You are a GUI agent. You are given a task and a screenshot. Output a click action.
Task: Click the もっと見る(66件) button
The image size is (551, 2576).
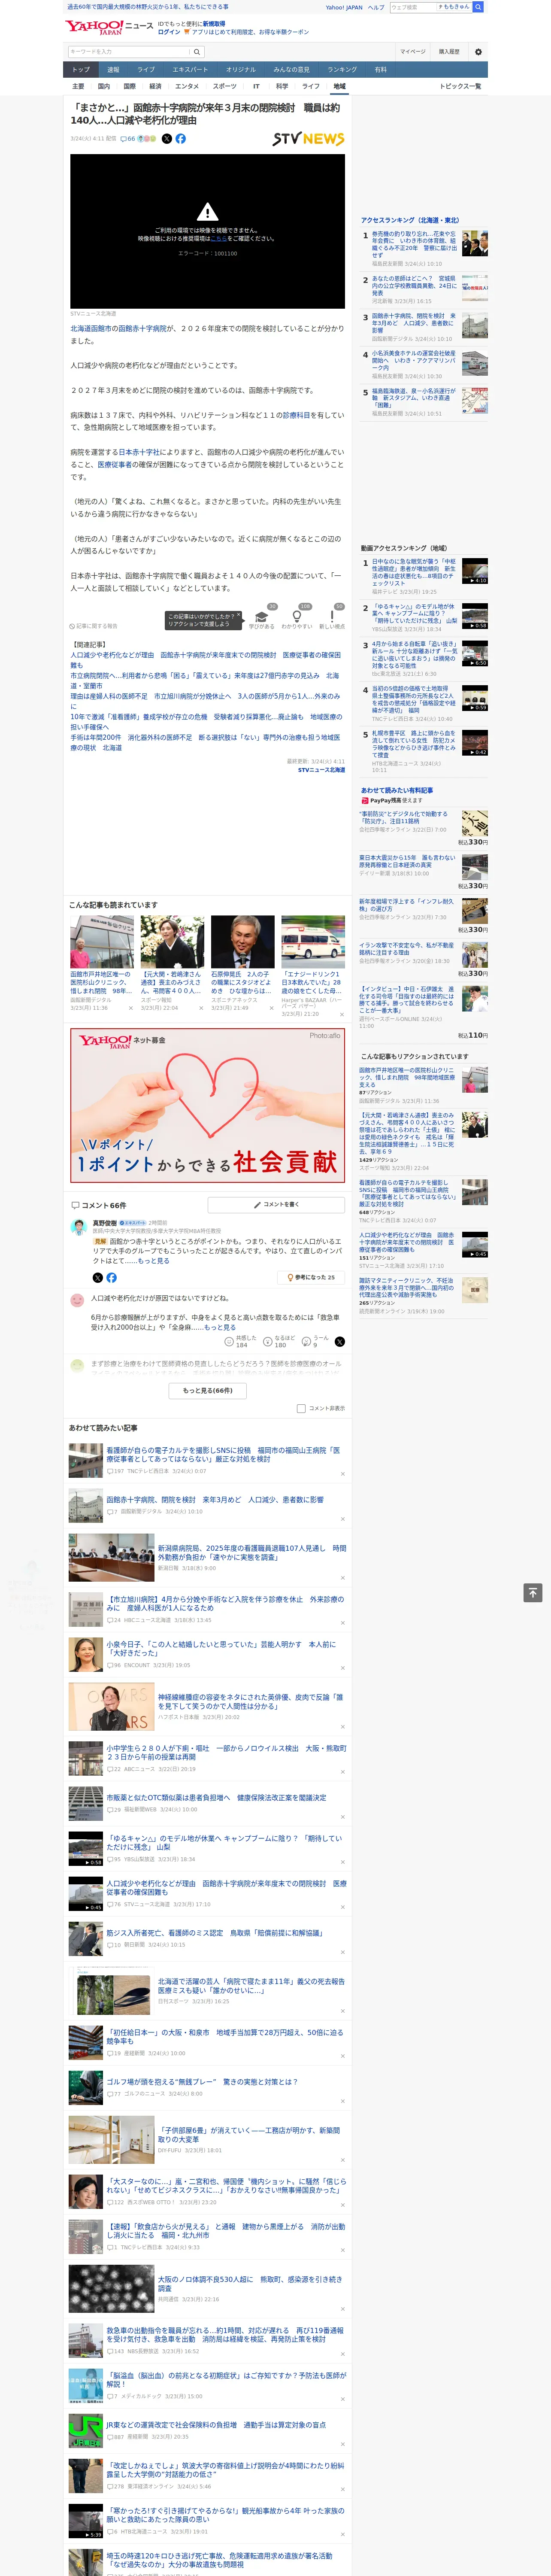208,1390
